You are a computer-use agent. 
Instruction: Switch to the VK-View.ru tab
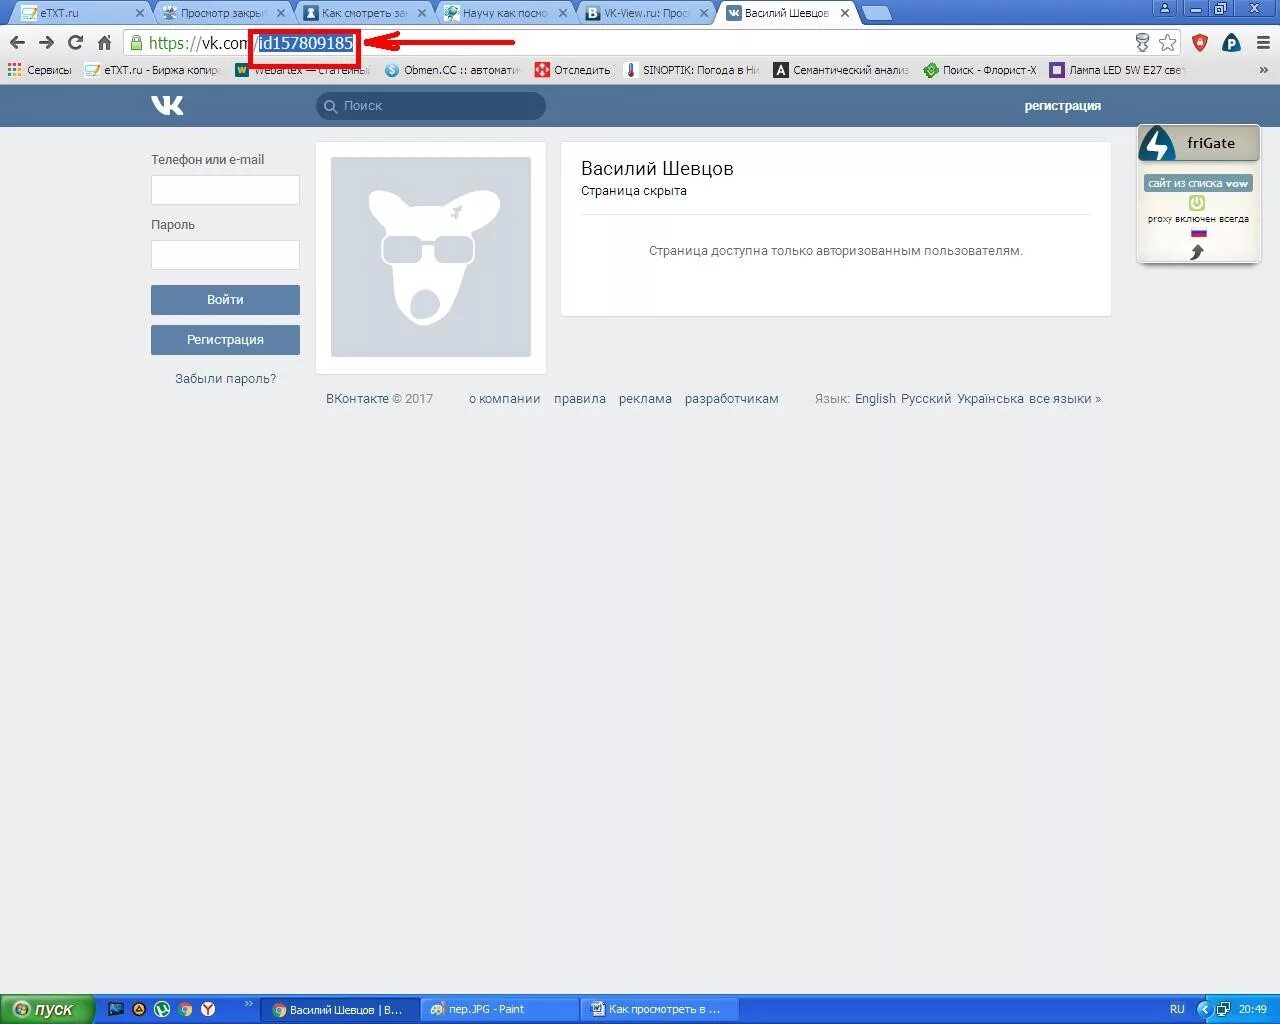coord(646,13)
